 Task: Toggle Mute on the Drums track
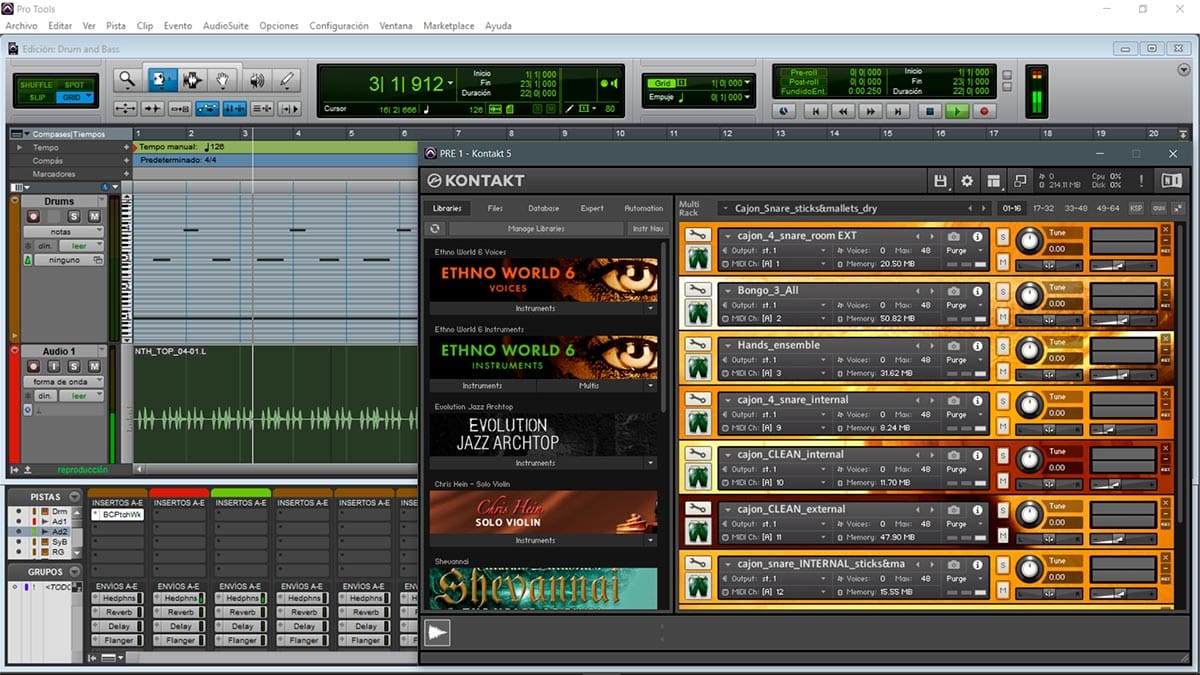pos(94,216)
